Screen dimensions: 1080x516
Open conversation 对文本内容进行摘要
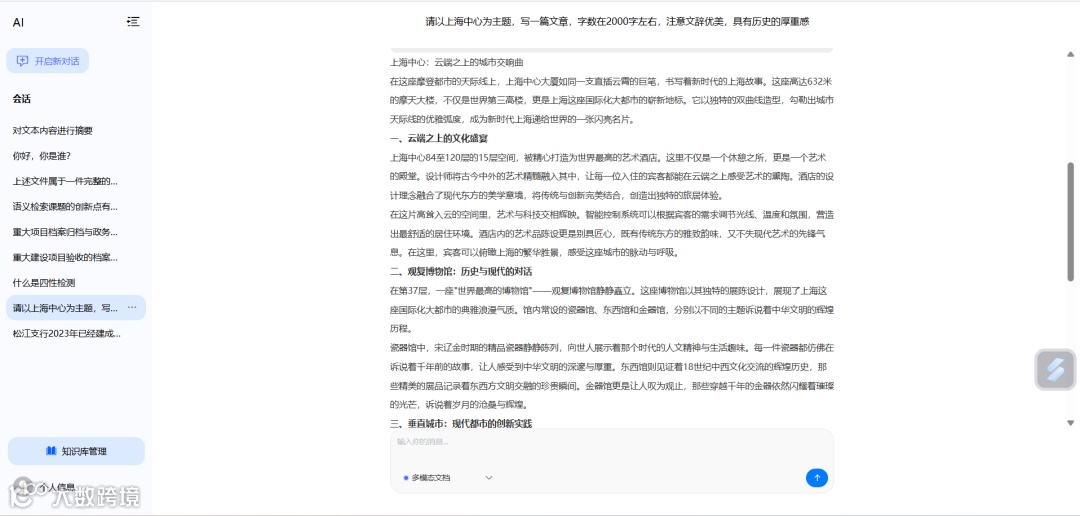52,130
